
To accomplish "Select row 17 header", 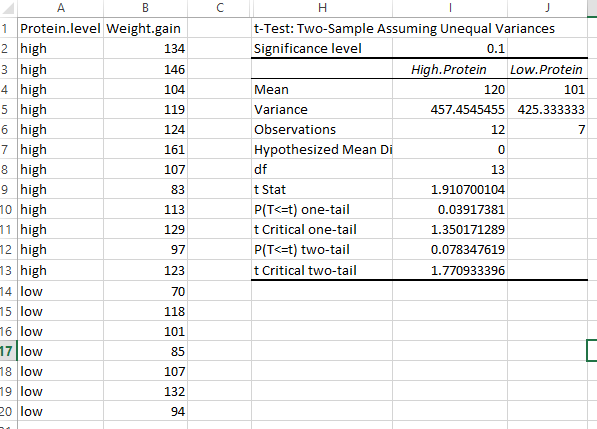I will (x=8, y=351).
